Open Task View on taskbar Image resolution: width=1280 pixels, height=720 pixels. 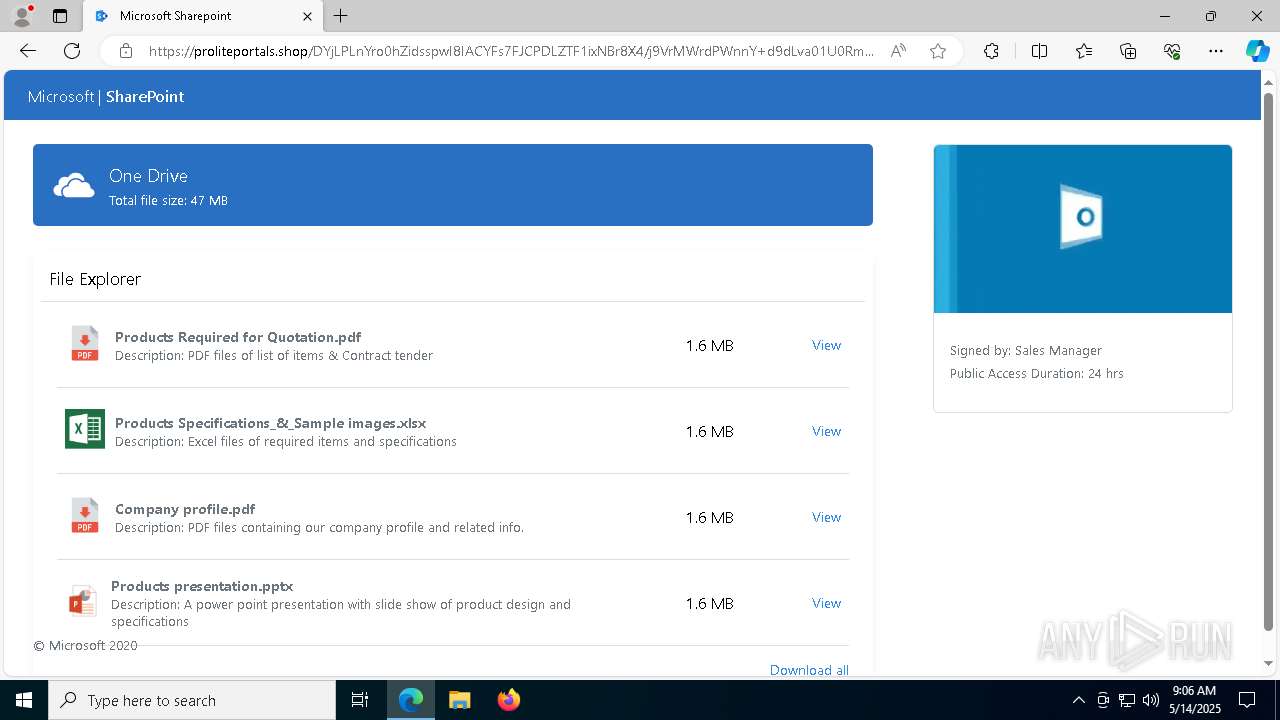point(360,700)
